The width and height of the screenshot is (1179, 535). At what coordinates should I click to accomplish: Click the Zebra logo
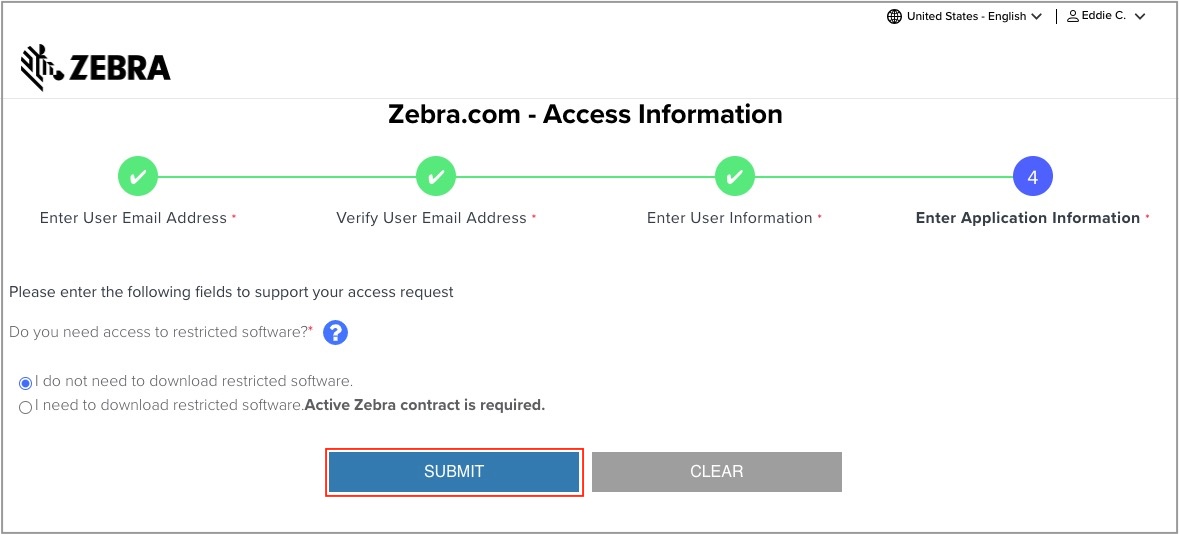pos(95,66)
